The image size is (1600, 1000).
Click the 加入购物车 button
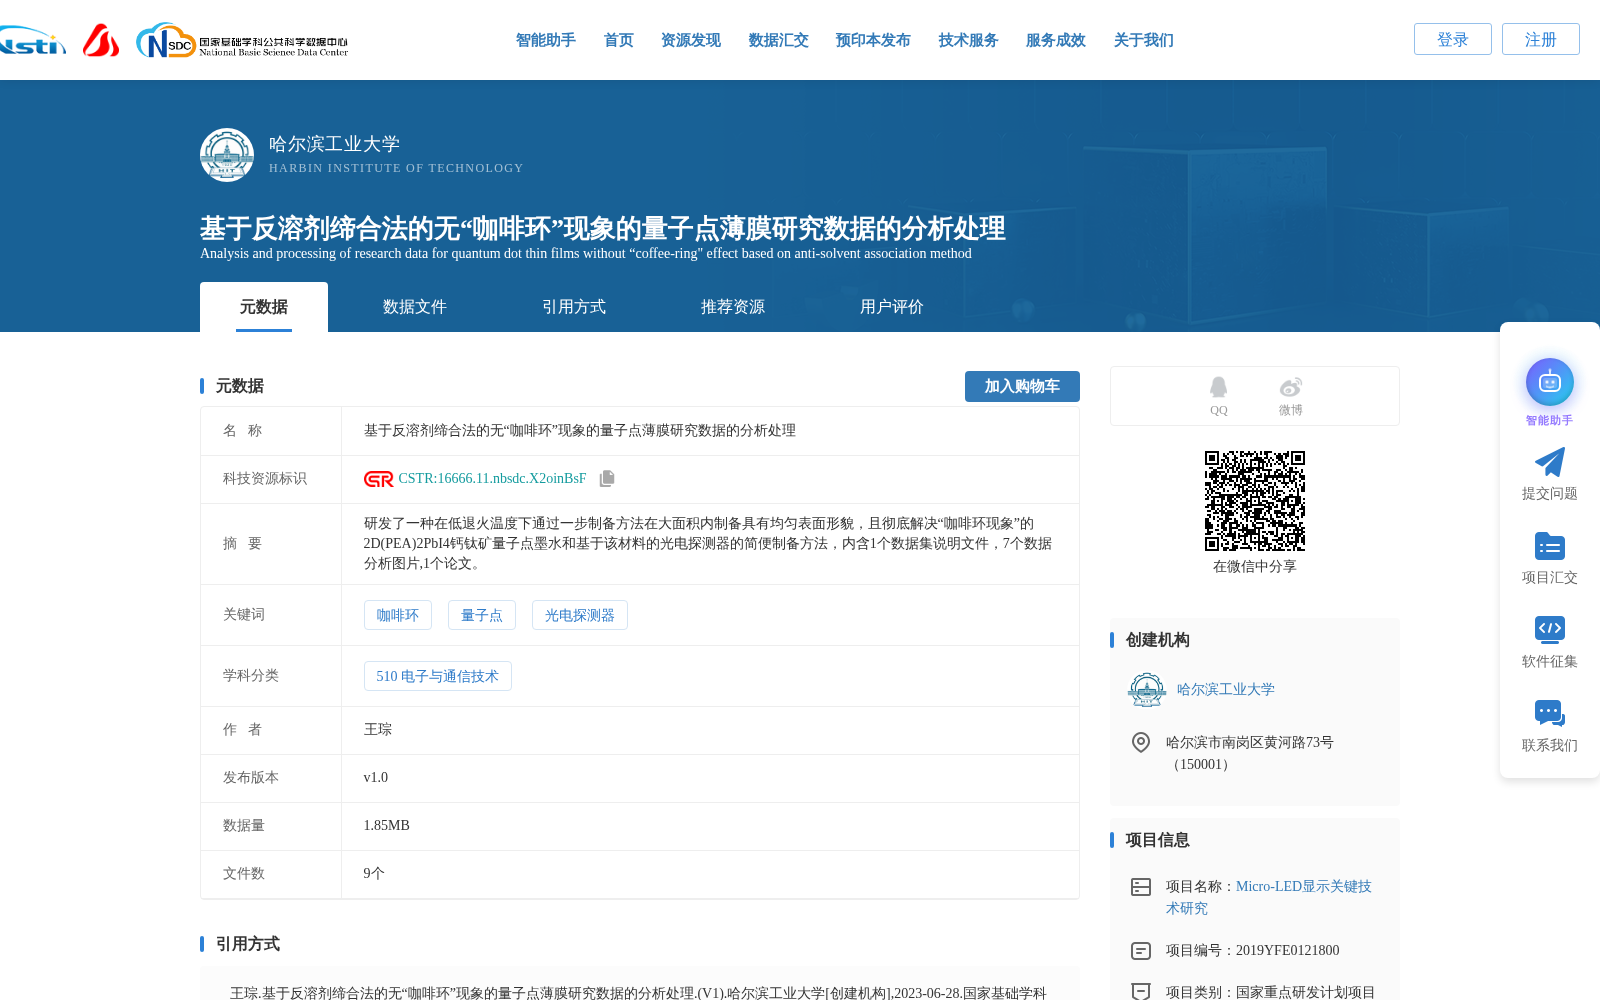pyautogui.click(x=1022, y=386)
